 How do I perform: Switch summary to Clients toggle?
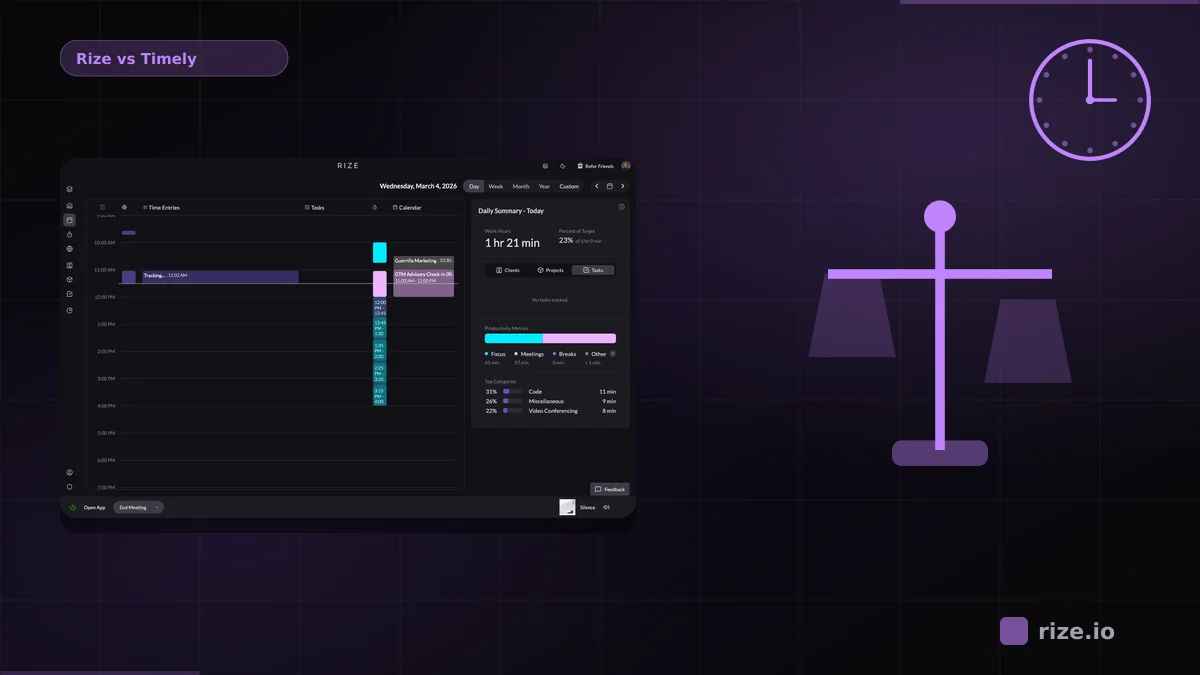click(x=508, y=270)
